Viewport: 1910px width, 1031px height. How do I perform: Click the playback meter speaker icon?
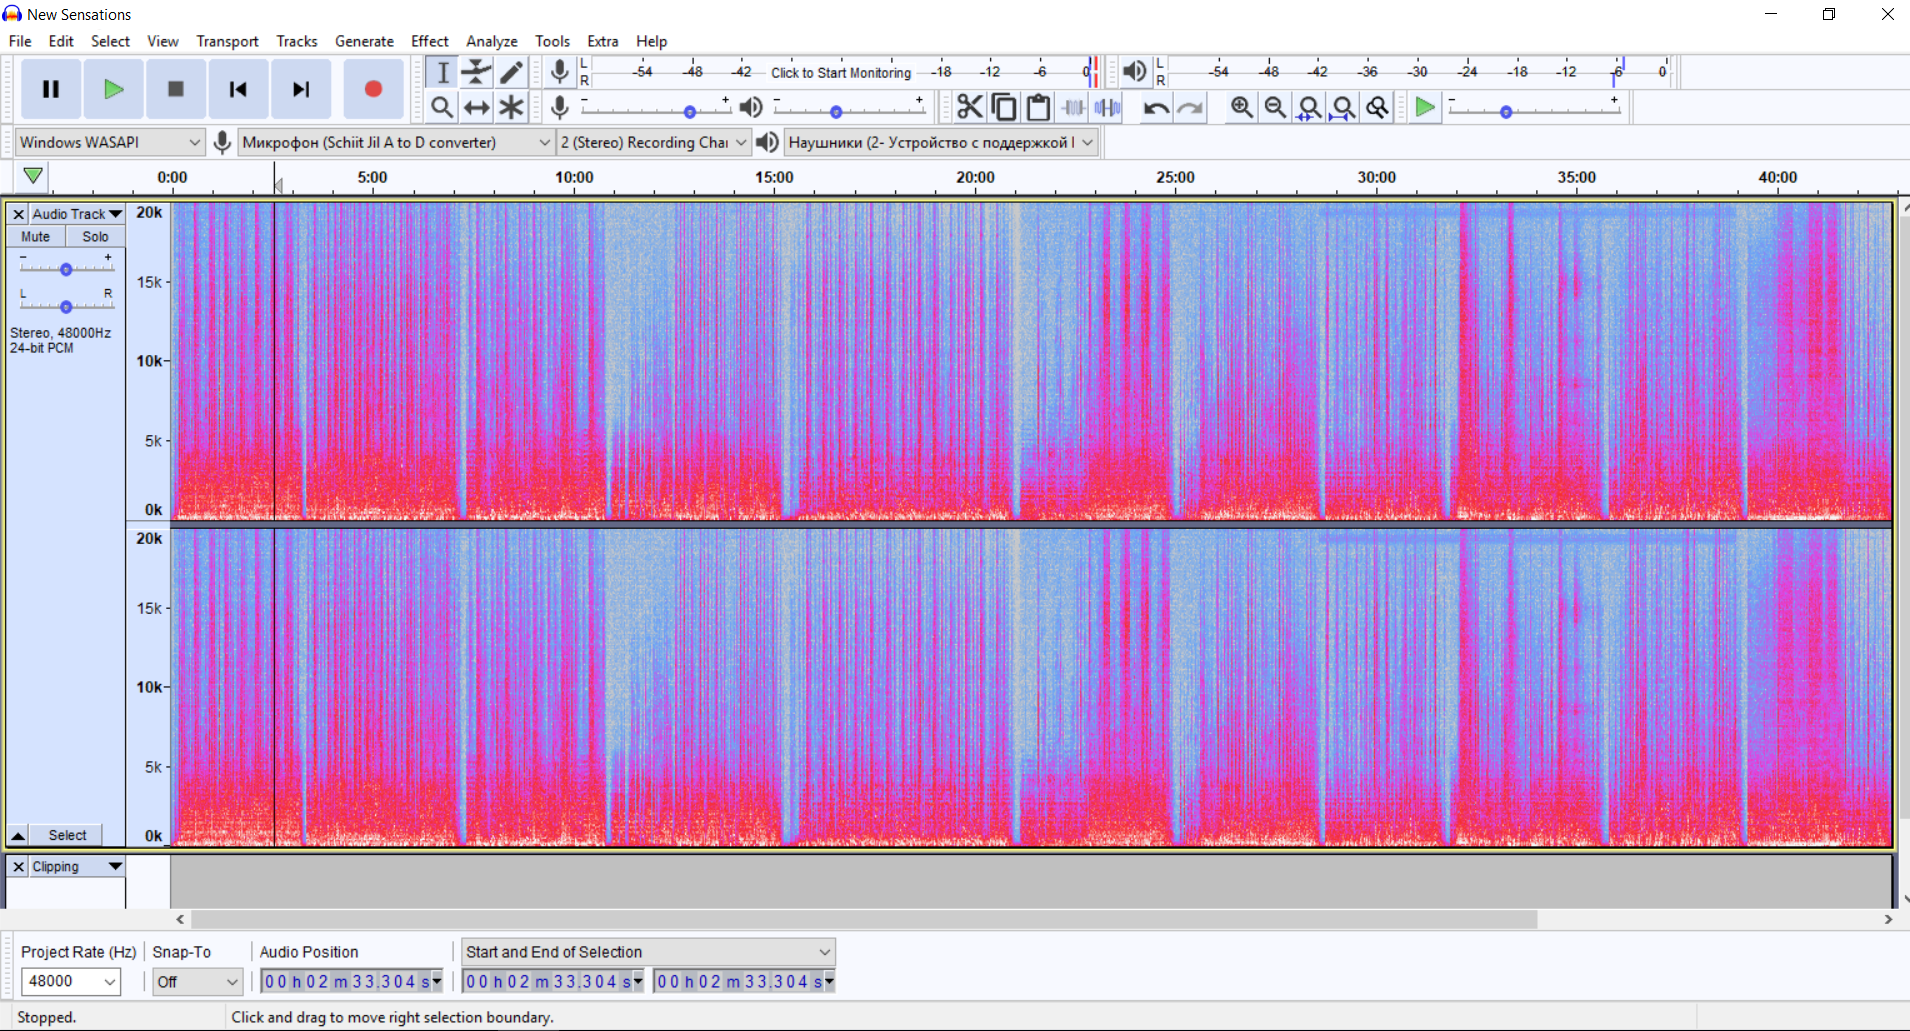[1134, 71]
